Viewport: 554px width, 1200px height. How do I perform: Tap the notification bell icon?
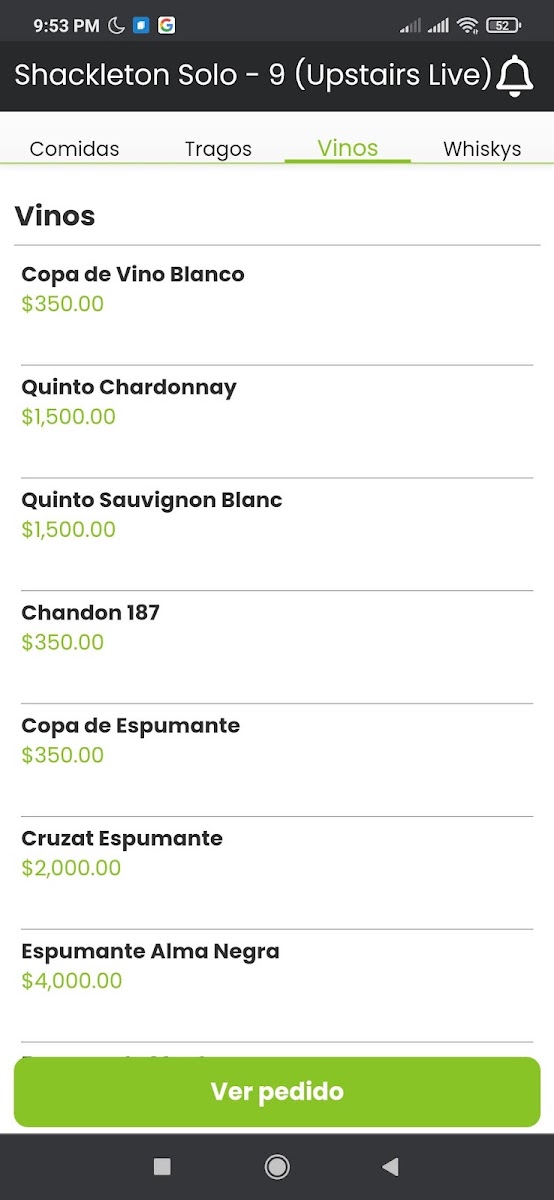click(515, 76)
